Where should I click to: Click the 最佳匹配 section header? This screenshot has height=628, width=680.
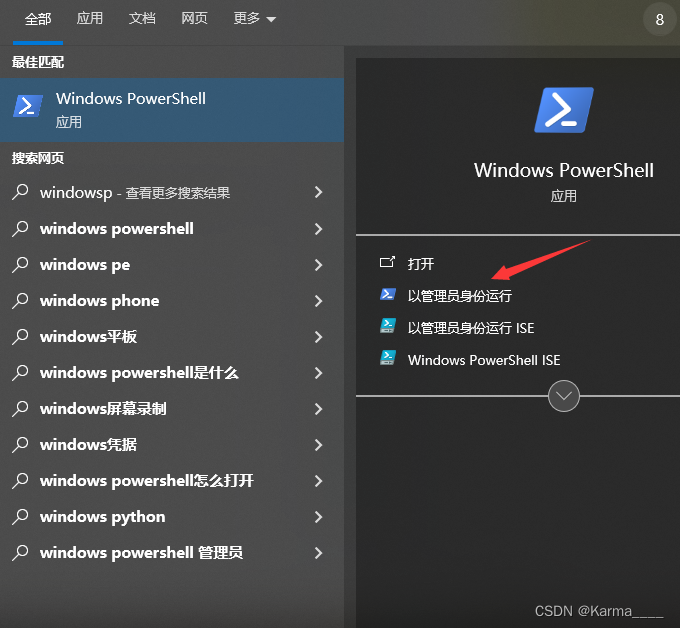click(38, 62)
